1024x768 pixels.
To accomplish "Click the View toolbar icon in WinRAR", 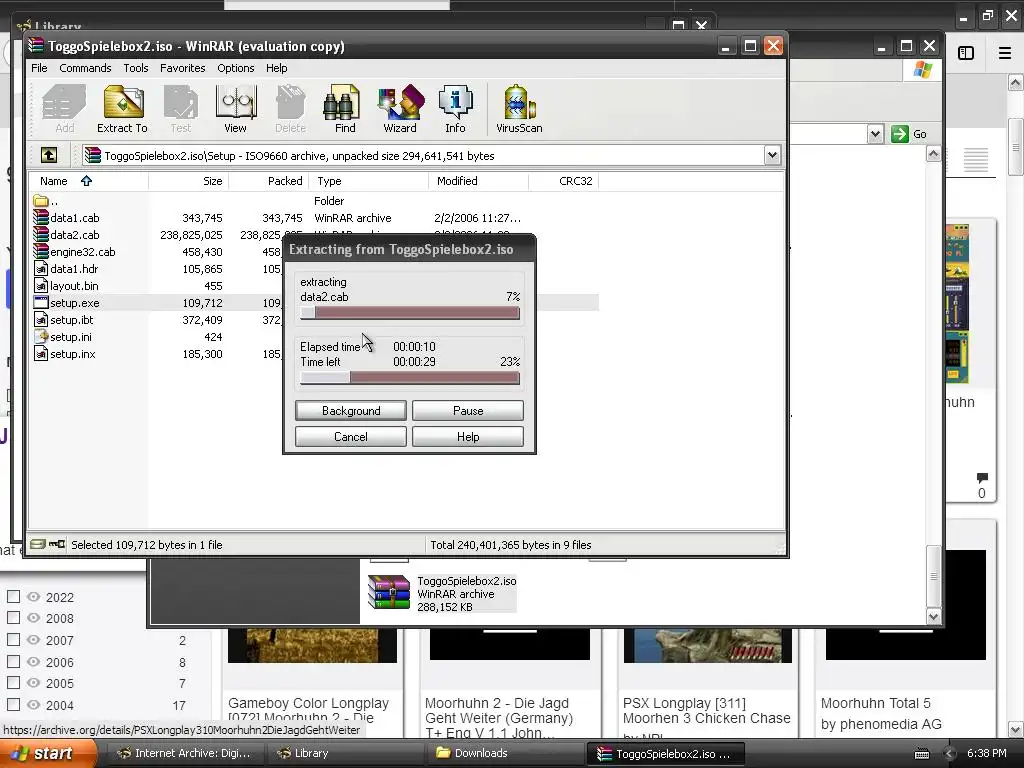I will click(236, 109).
